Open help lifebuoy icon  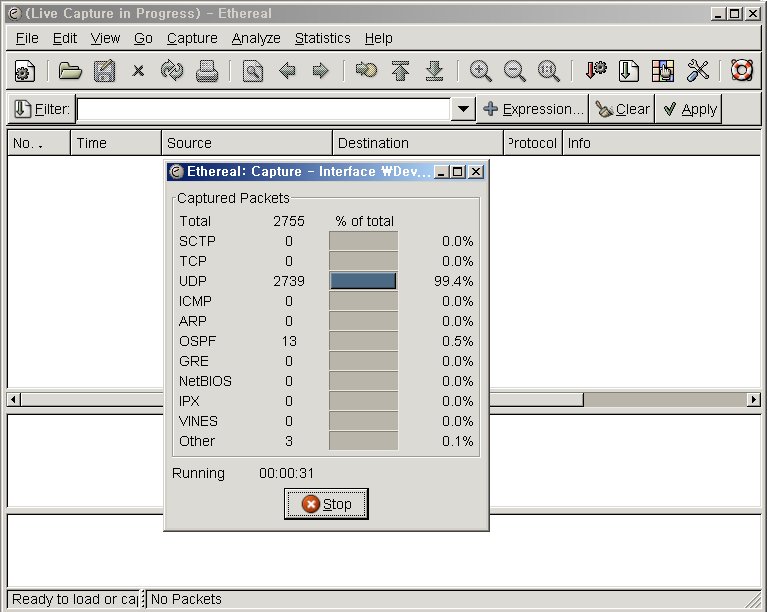pyautogui.click(x=742, y=71)
